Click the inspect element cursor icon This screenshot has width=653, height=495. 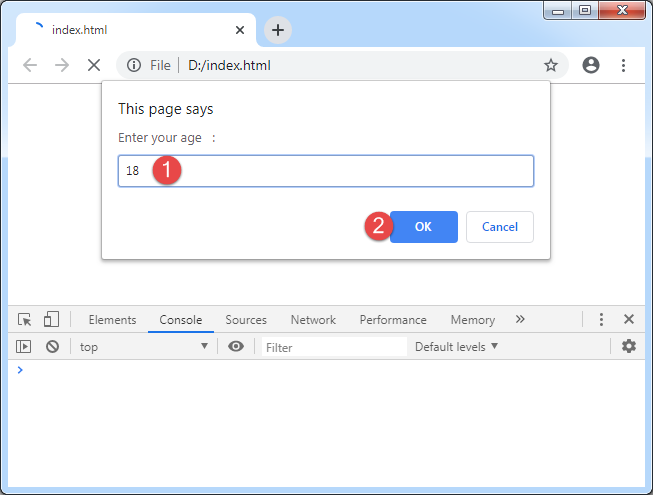(x=25, y=320)
